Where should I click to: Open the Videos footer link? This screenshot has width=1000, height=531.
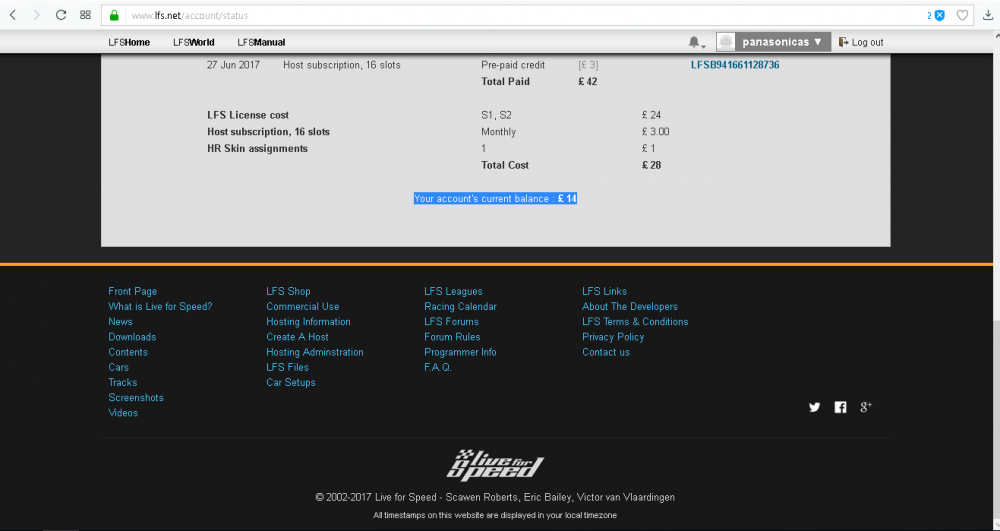[123, 413]
